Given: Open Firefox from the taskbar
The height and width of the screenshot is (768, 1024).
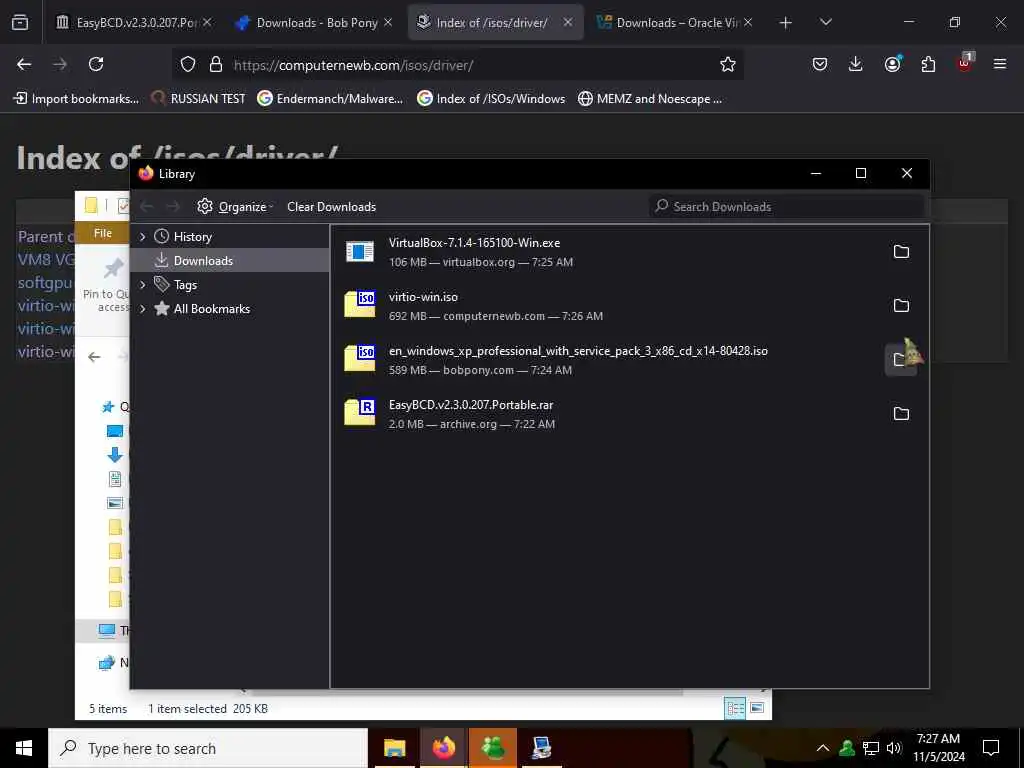Looking at the screenshot, I should [x=443, y=748].
